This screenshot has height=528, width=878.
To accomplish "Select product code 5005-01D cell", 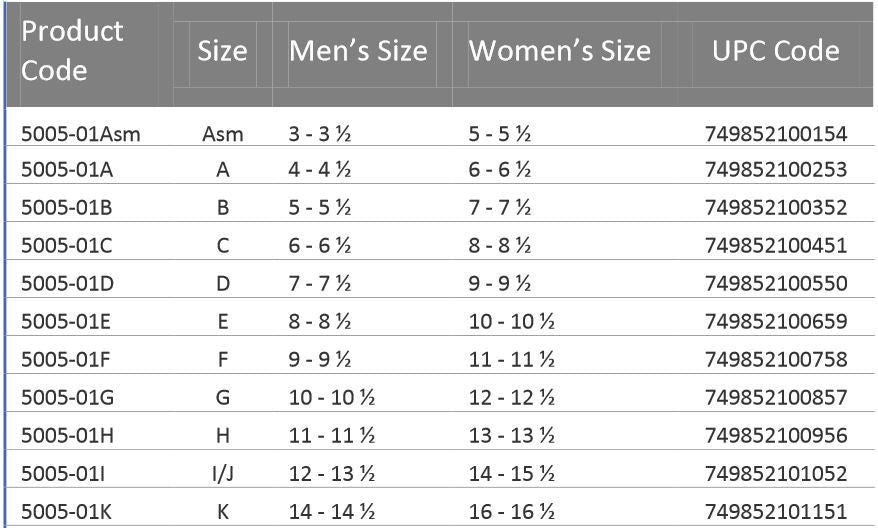I will pos(68,284).
